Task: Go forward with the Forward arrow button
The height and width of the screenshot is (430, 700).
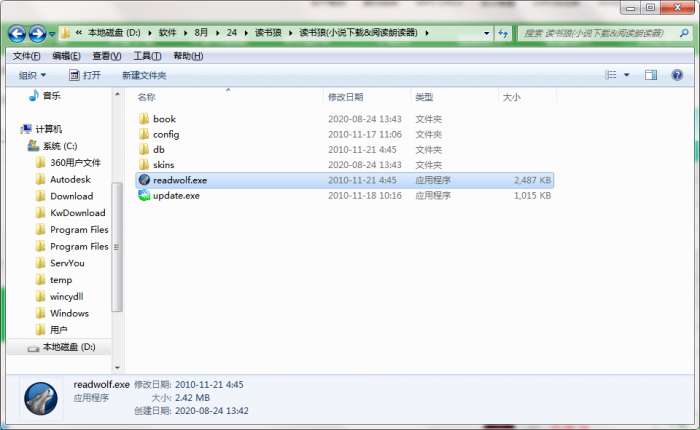Action: pos(37,34)
